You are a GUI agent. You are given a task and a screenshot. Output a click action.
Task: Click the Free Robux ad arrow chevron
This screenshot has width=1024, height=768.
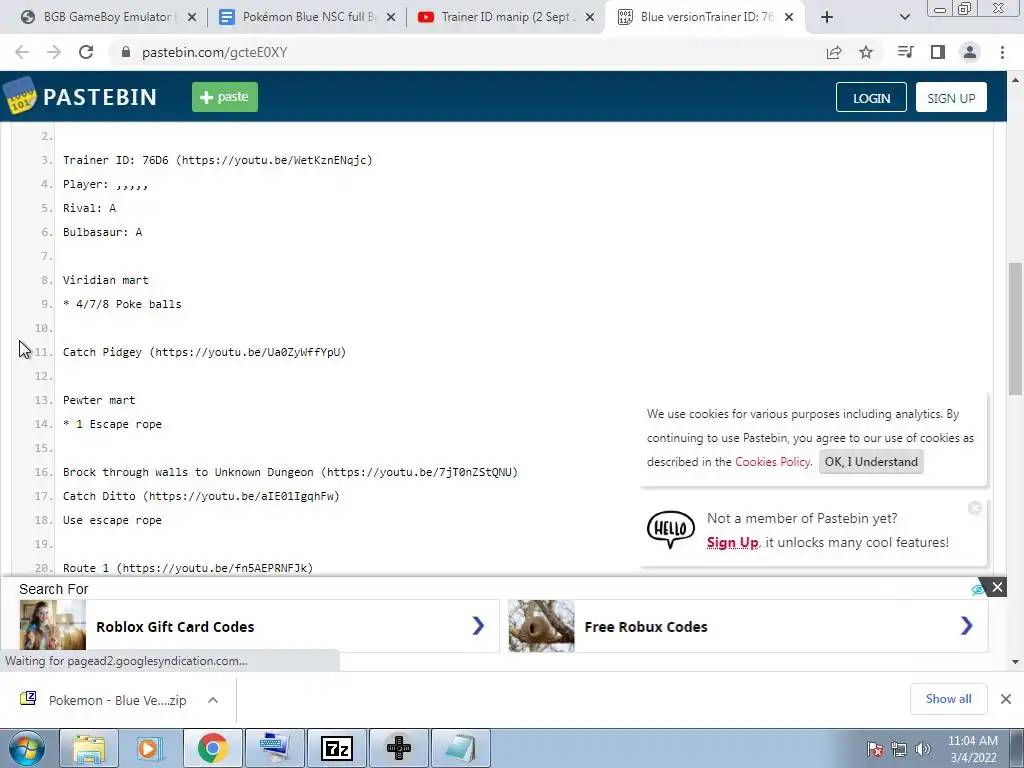[x=967, y=626]
